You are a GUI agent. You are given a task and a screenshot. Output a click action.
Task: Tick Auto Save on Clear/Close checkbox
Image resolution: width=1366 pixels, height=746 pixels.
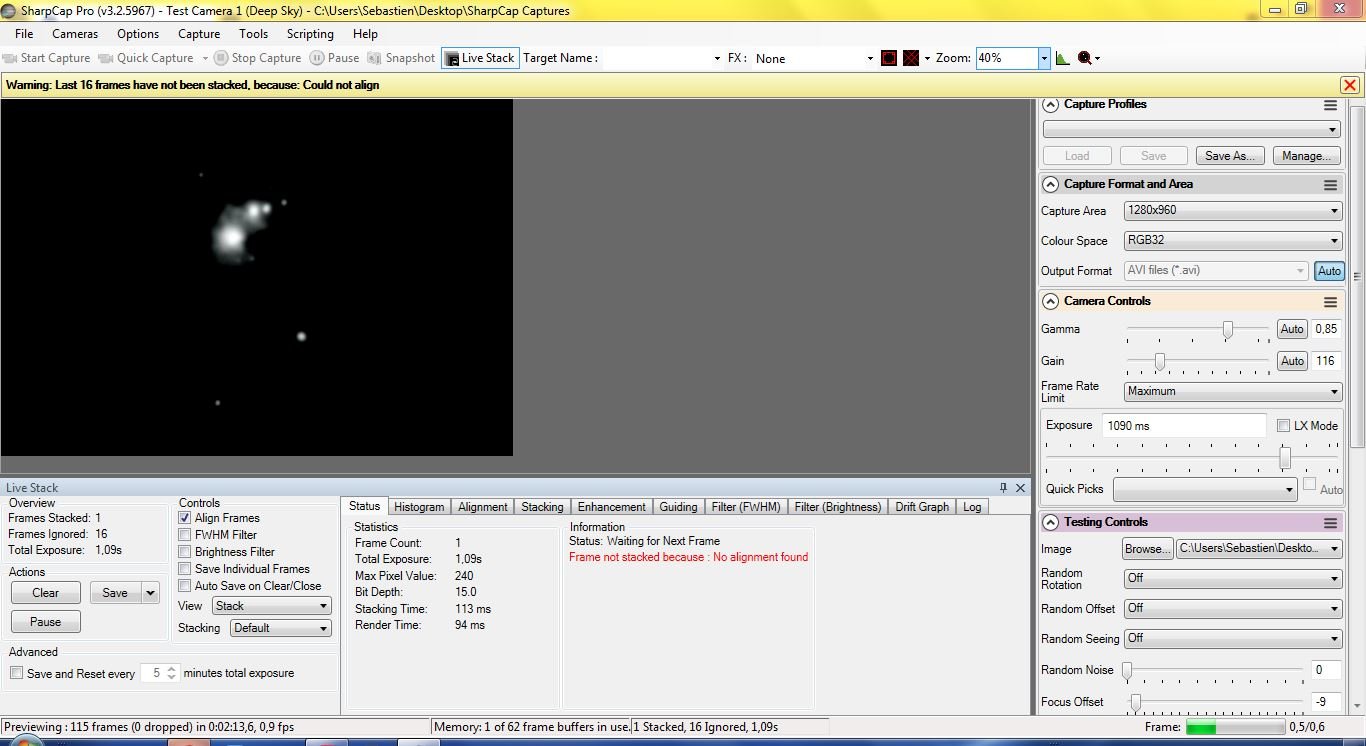185,586
